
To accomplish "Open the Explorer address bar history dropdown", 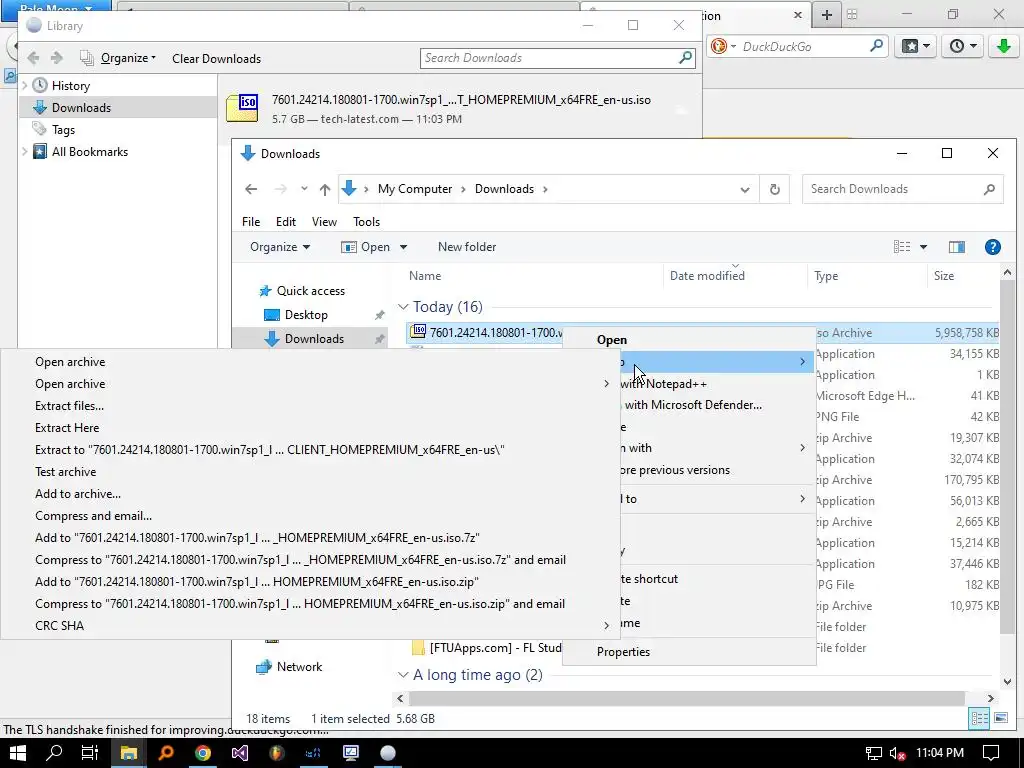I will (744, 189).
